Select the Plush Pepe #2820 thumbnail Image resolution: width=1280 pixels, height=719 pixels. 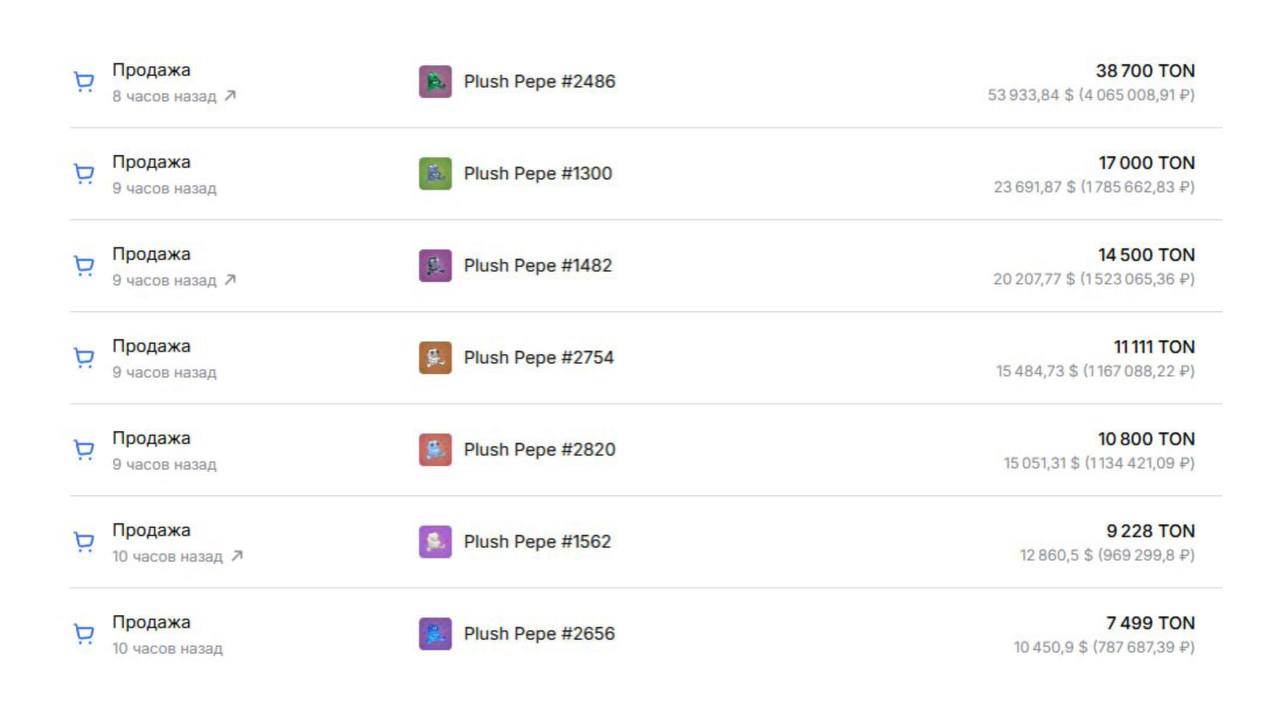[435, 450]
